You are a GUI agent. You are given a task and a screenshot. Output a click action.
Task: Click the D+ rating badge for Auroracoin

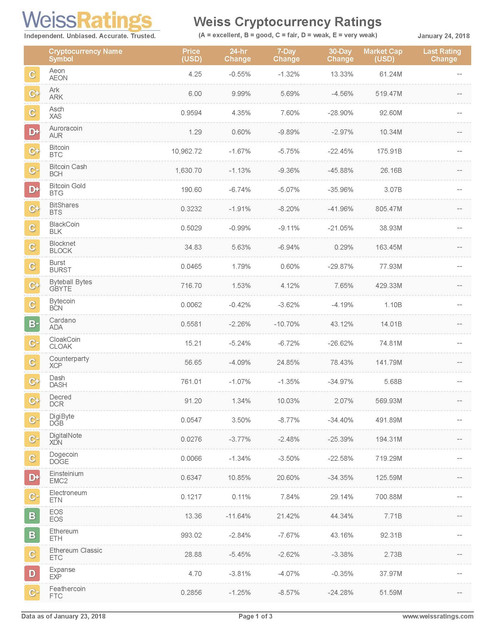point(32,132)
